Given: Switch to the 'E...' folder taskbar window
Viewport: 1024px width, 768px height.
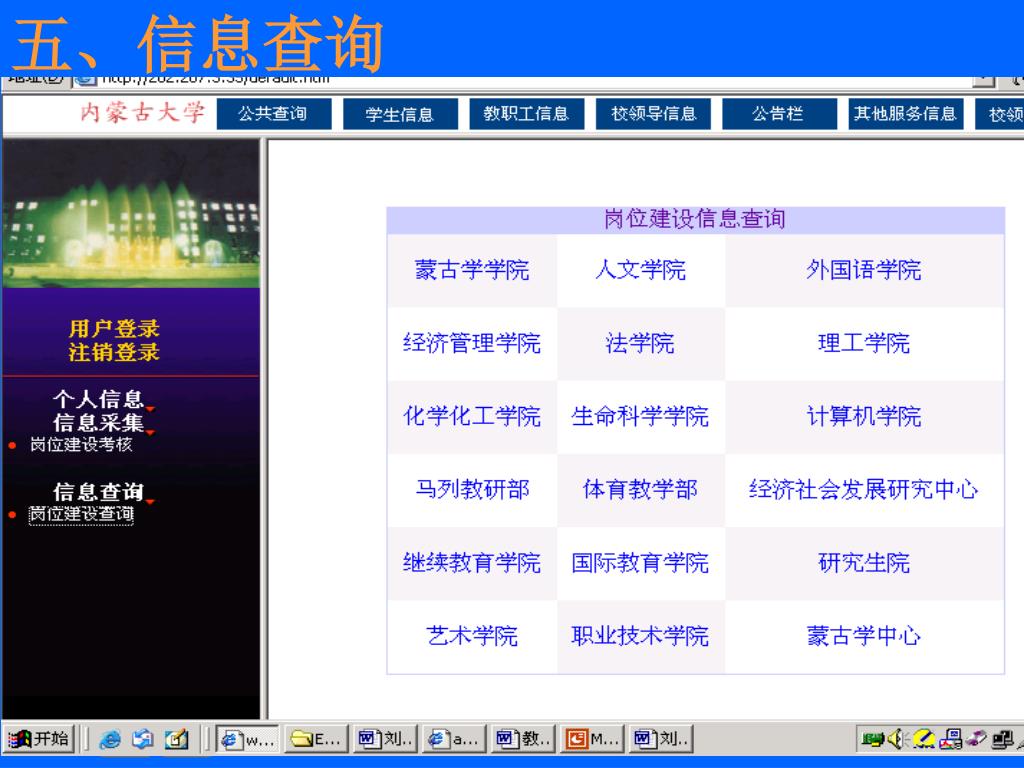Looking at the screenshot, I should [316, 739].
